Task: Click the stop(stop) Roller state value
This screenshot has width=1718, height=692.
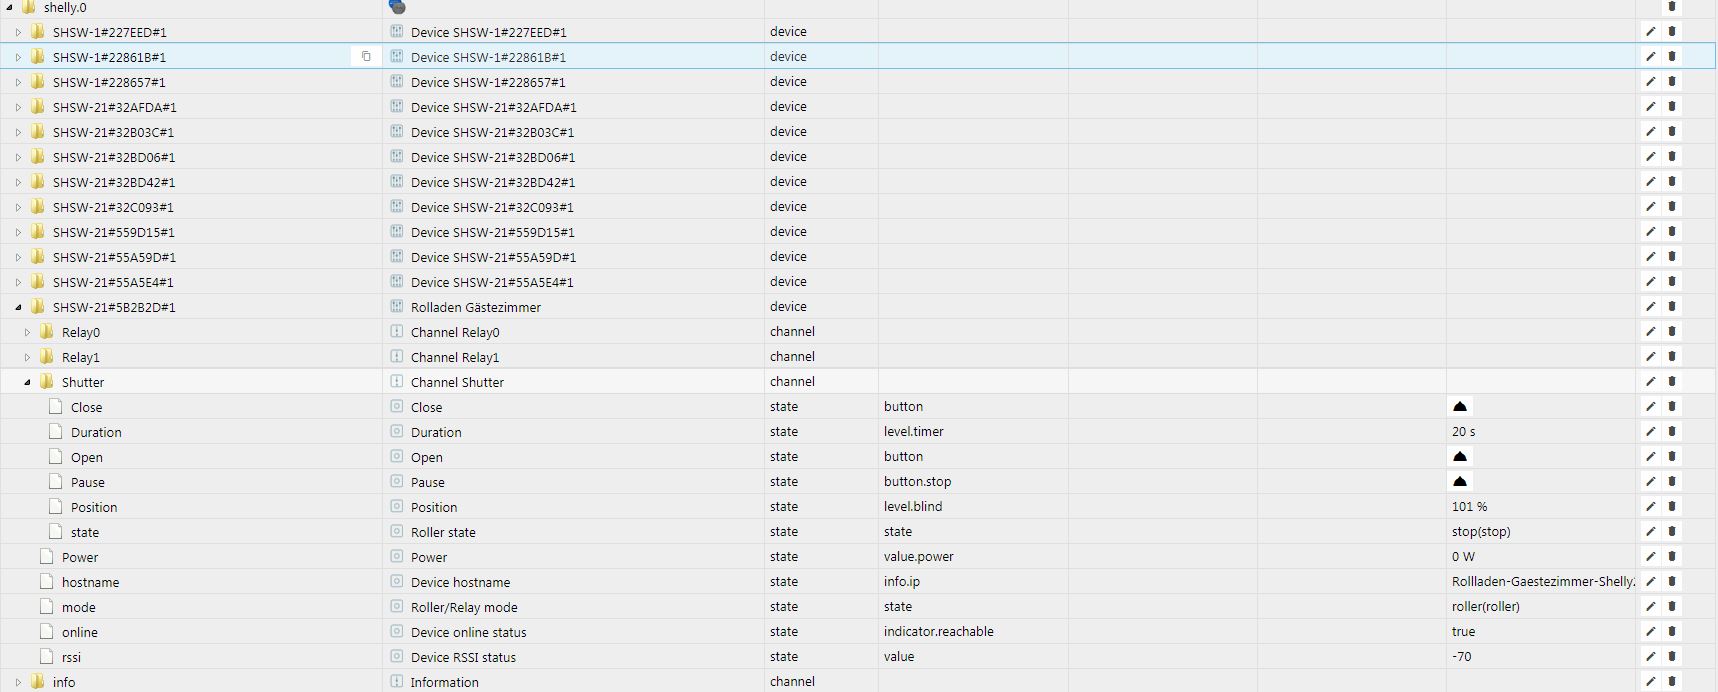Action: click(x=1481, y=532)
